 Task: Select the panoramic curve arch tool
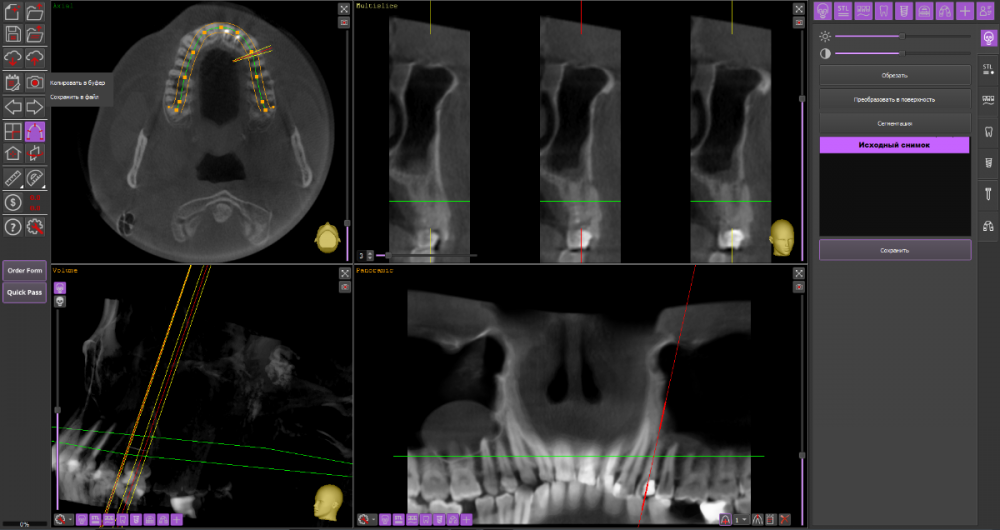[36, 131]
